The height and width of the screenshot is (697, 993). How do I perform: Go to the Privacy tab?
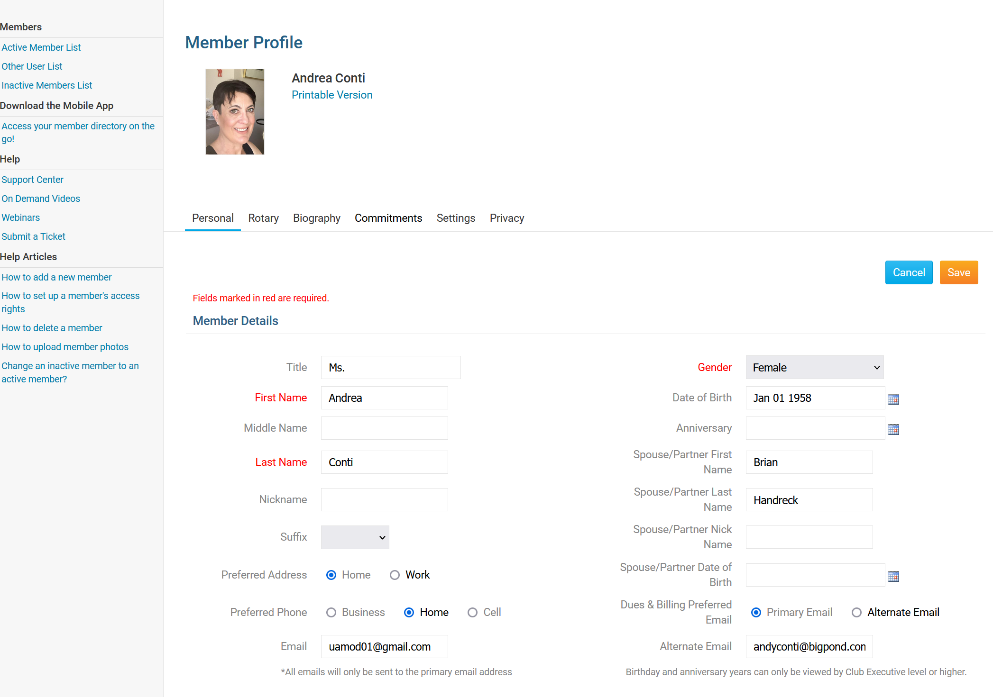coord(507,218)
